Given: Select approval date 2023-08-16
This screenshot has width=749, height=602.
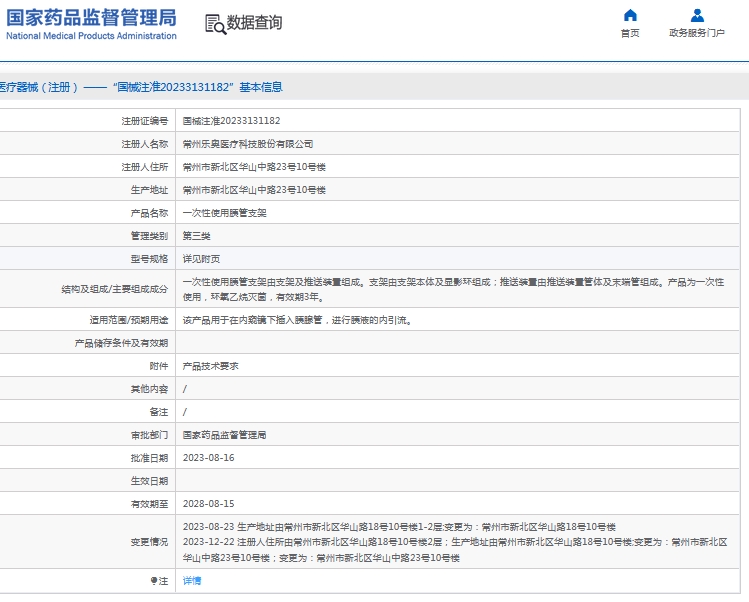Looking at the screenshot, I should coord(209,458).
